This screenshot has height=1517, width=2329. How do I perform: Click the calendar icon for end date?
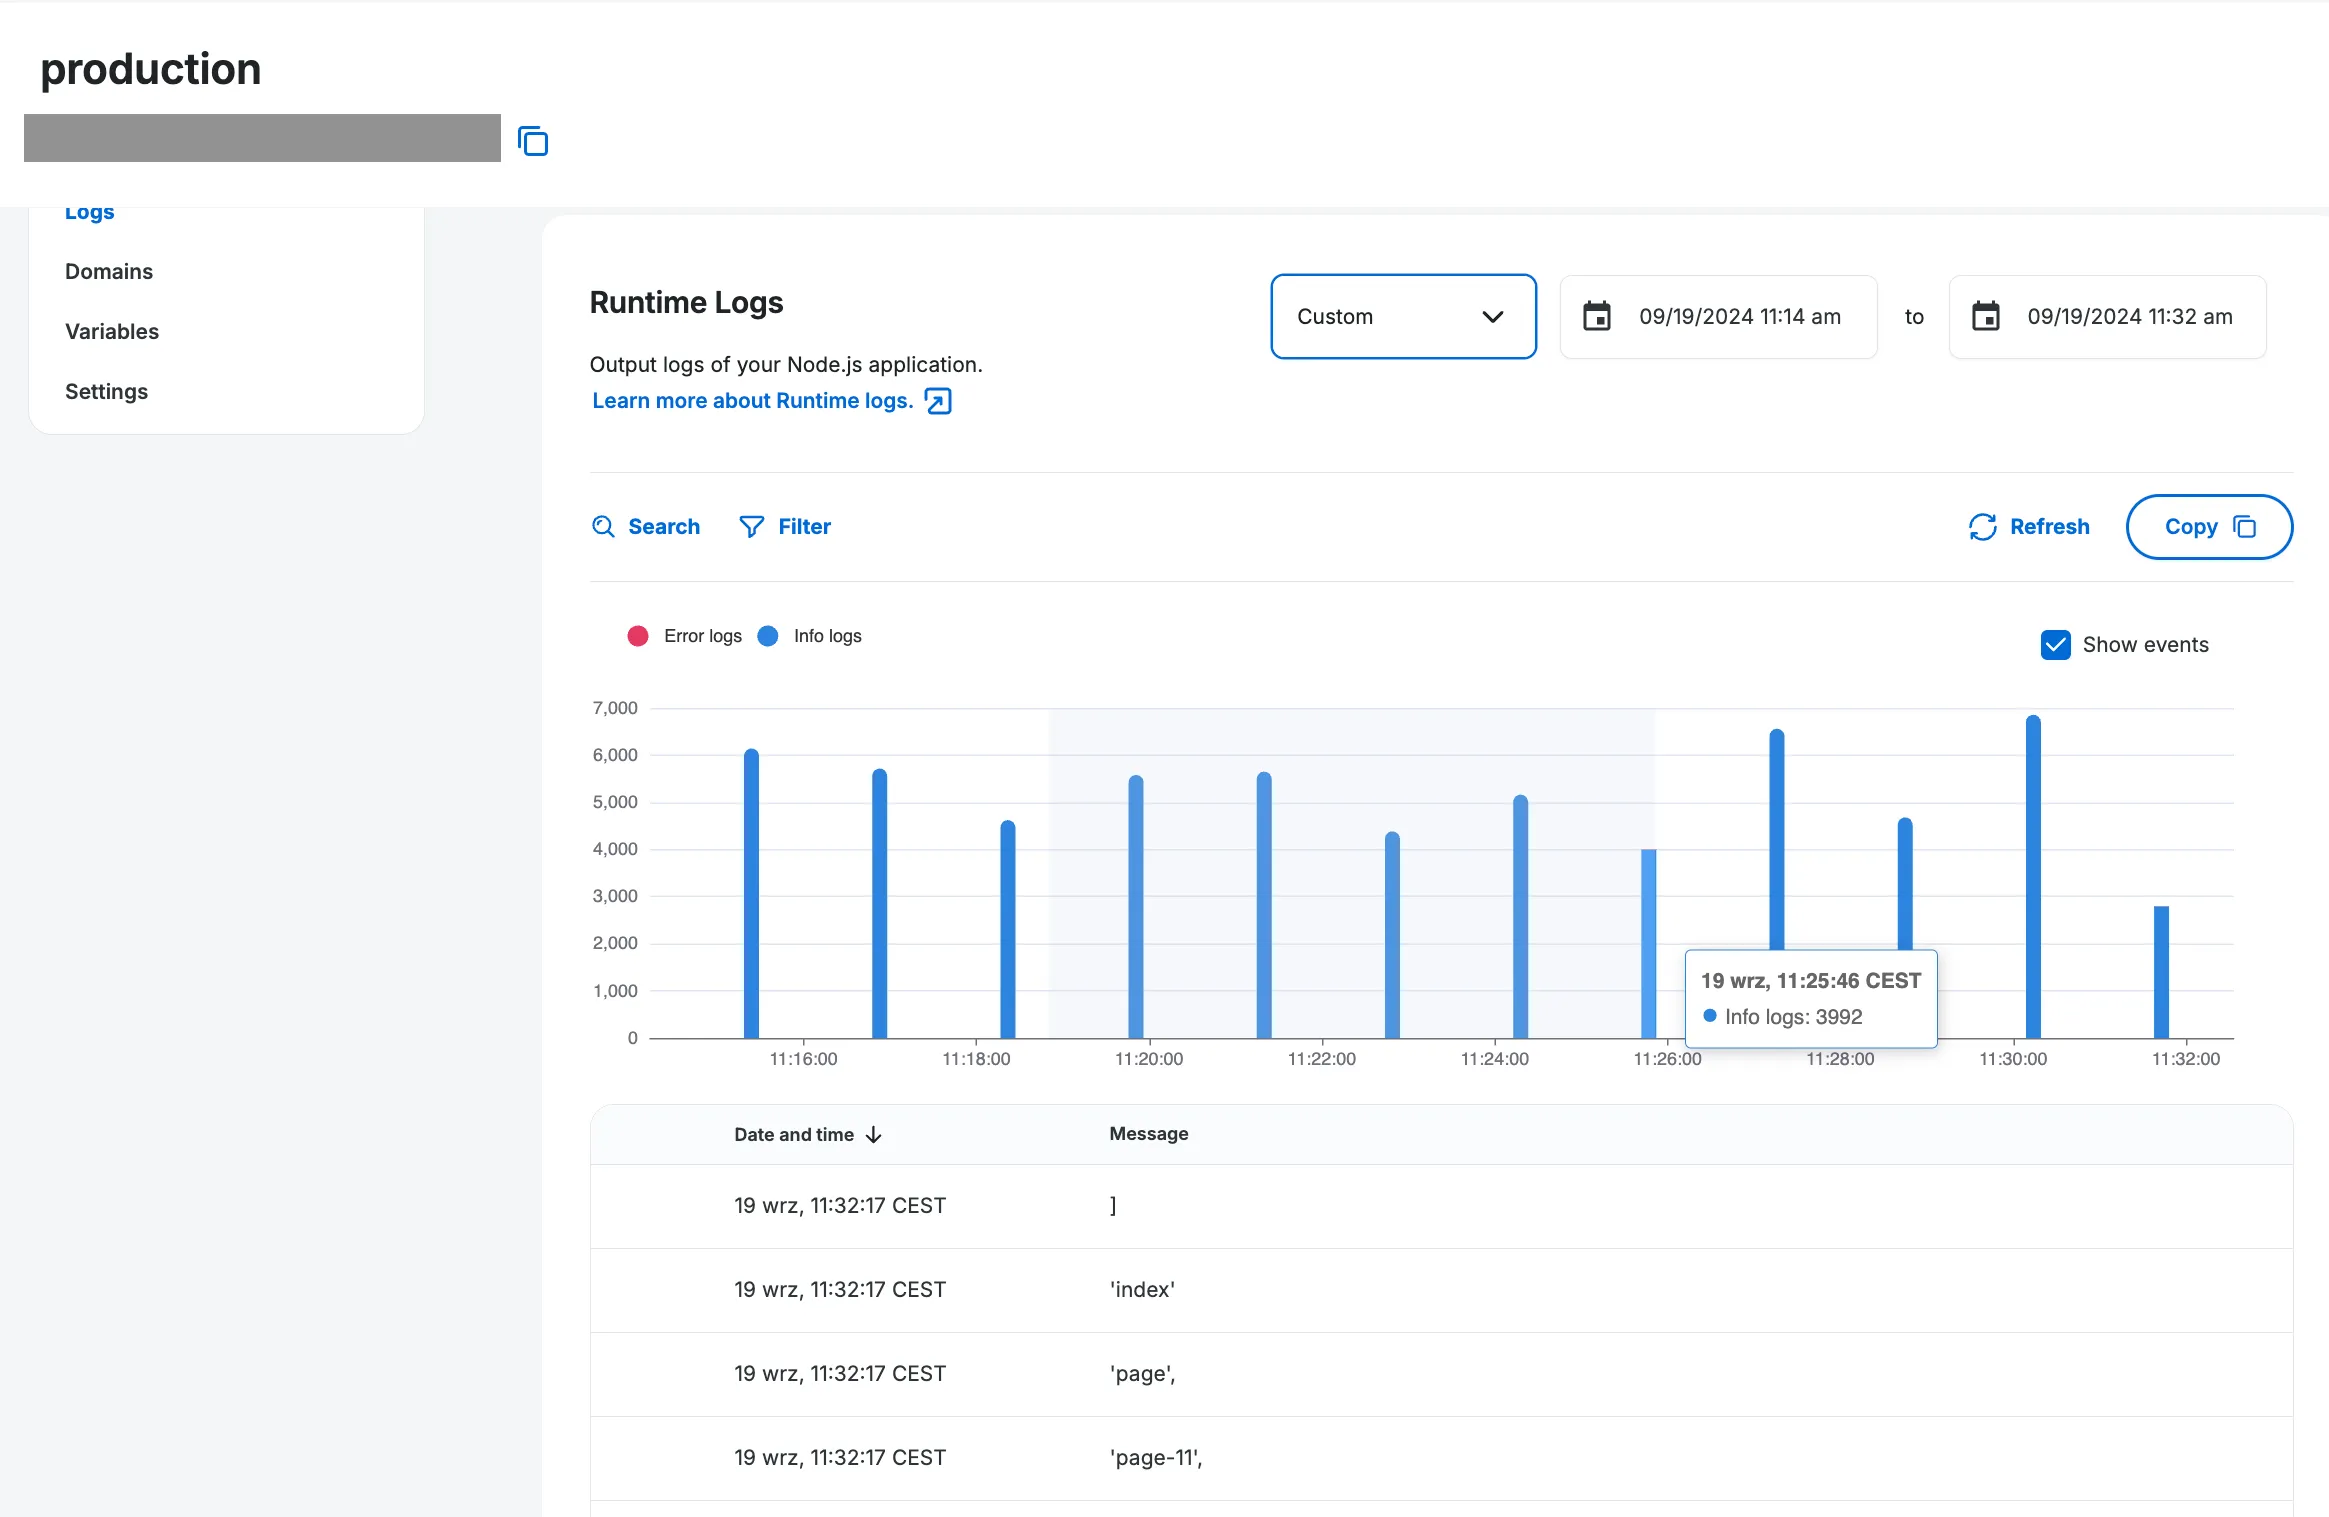1986,316
